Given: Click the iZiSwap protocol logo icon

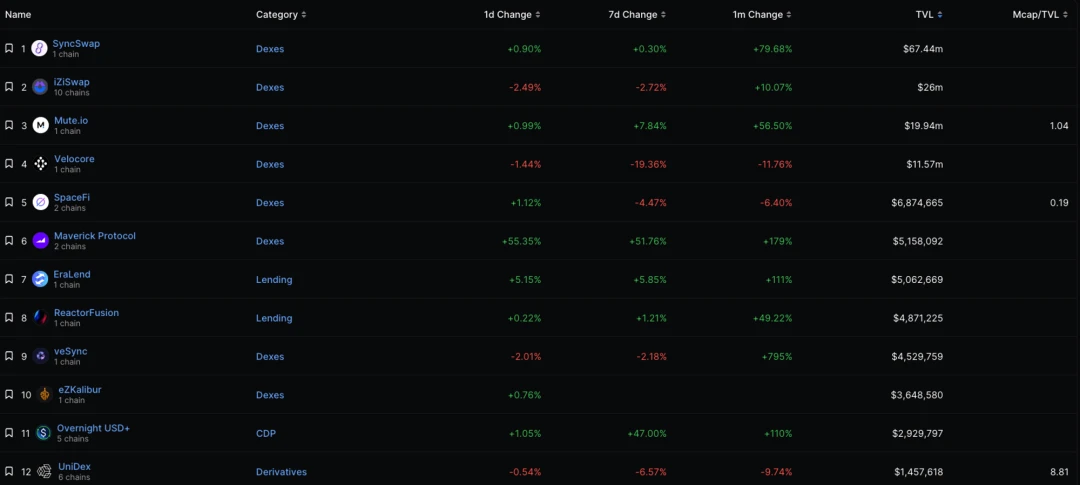Looking at the screenshot, I should tap(40, 87).
